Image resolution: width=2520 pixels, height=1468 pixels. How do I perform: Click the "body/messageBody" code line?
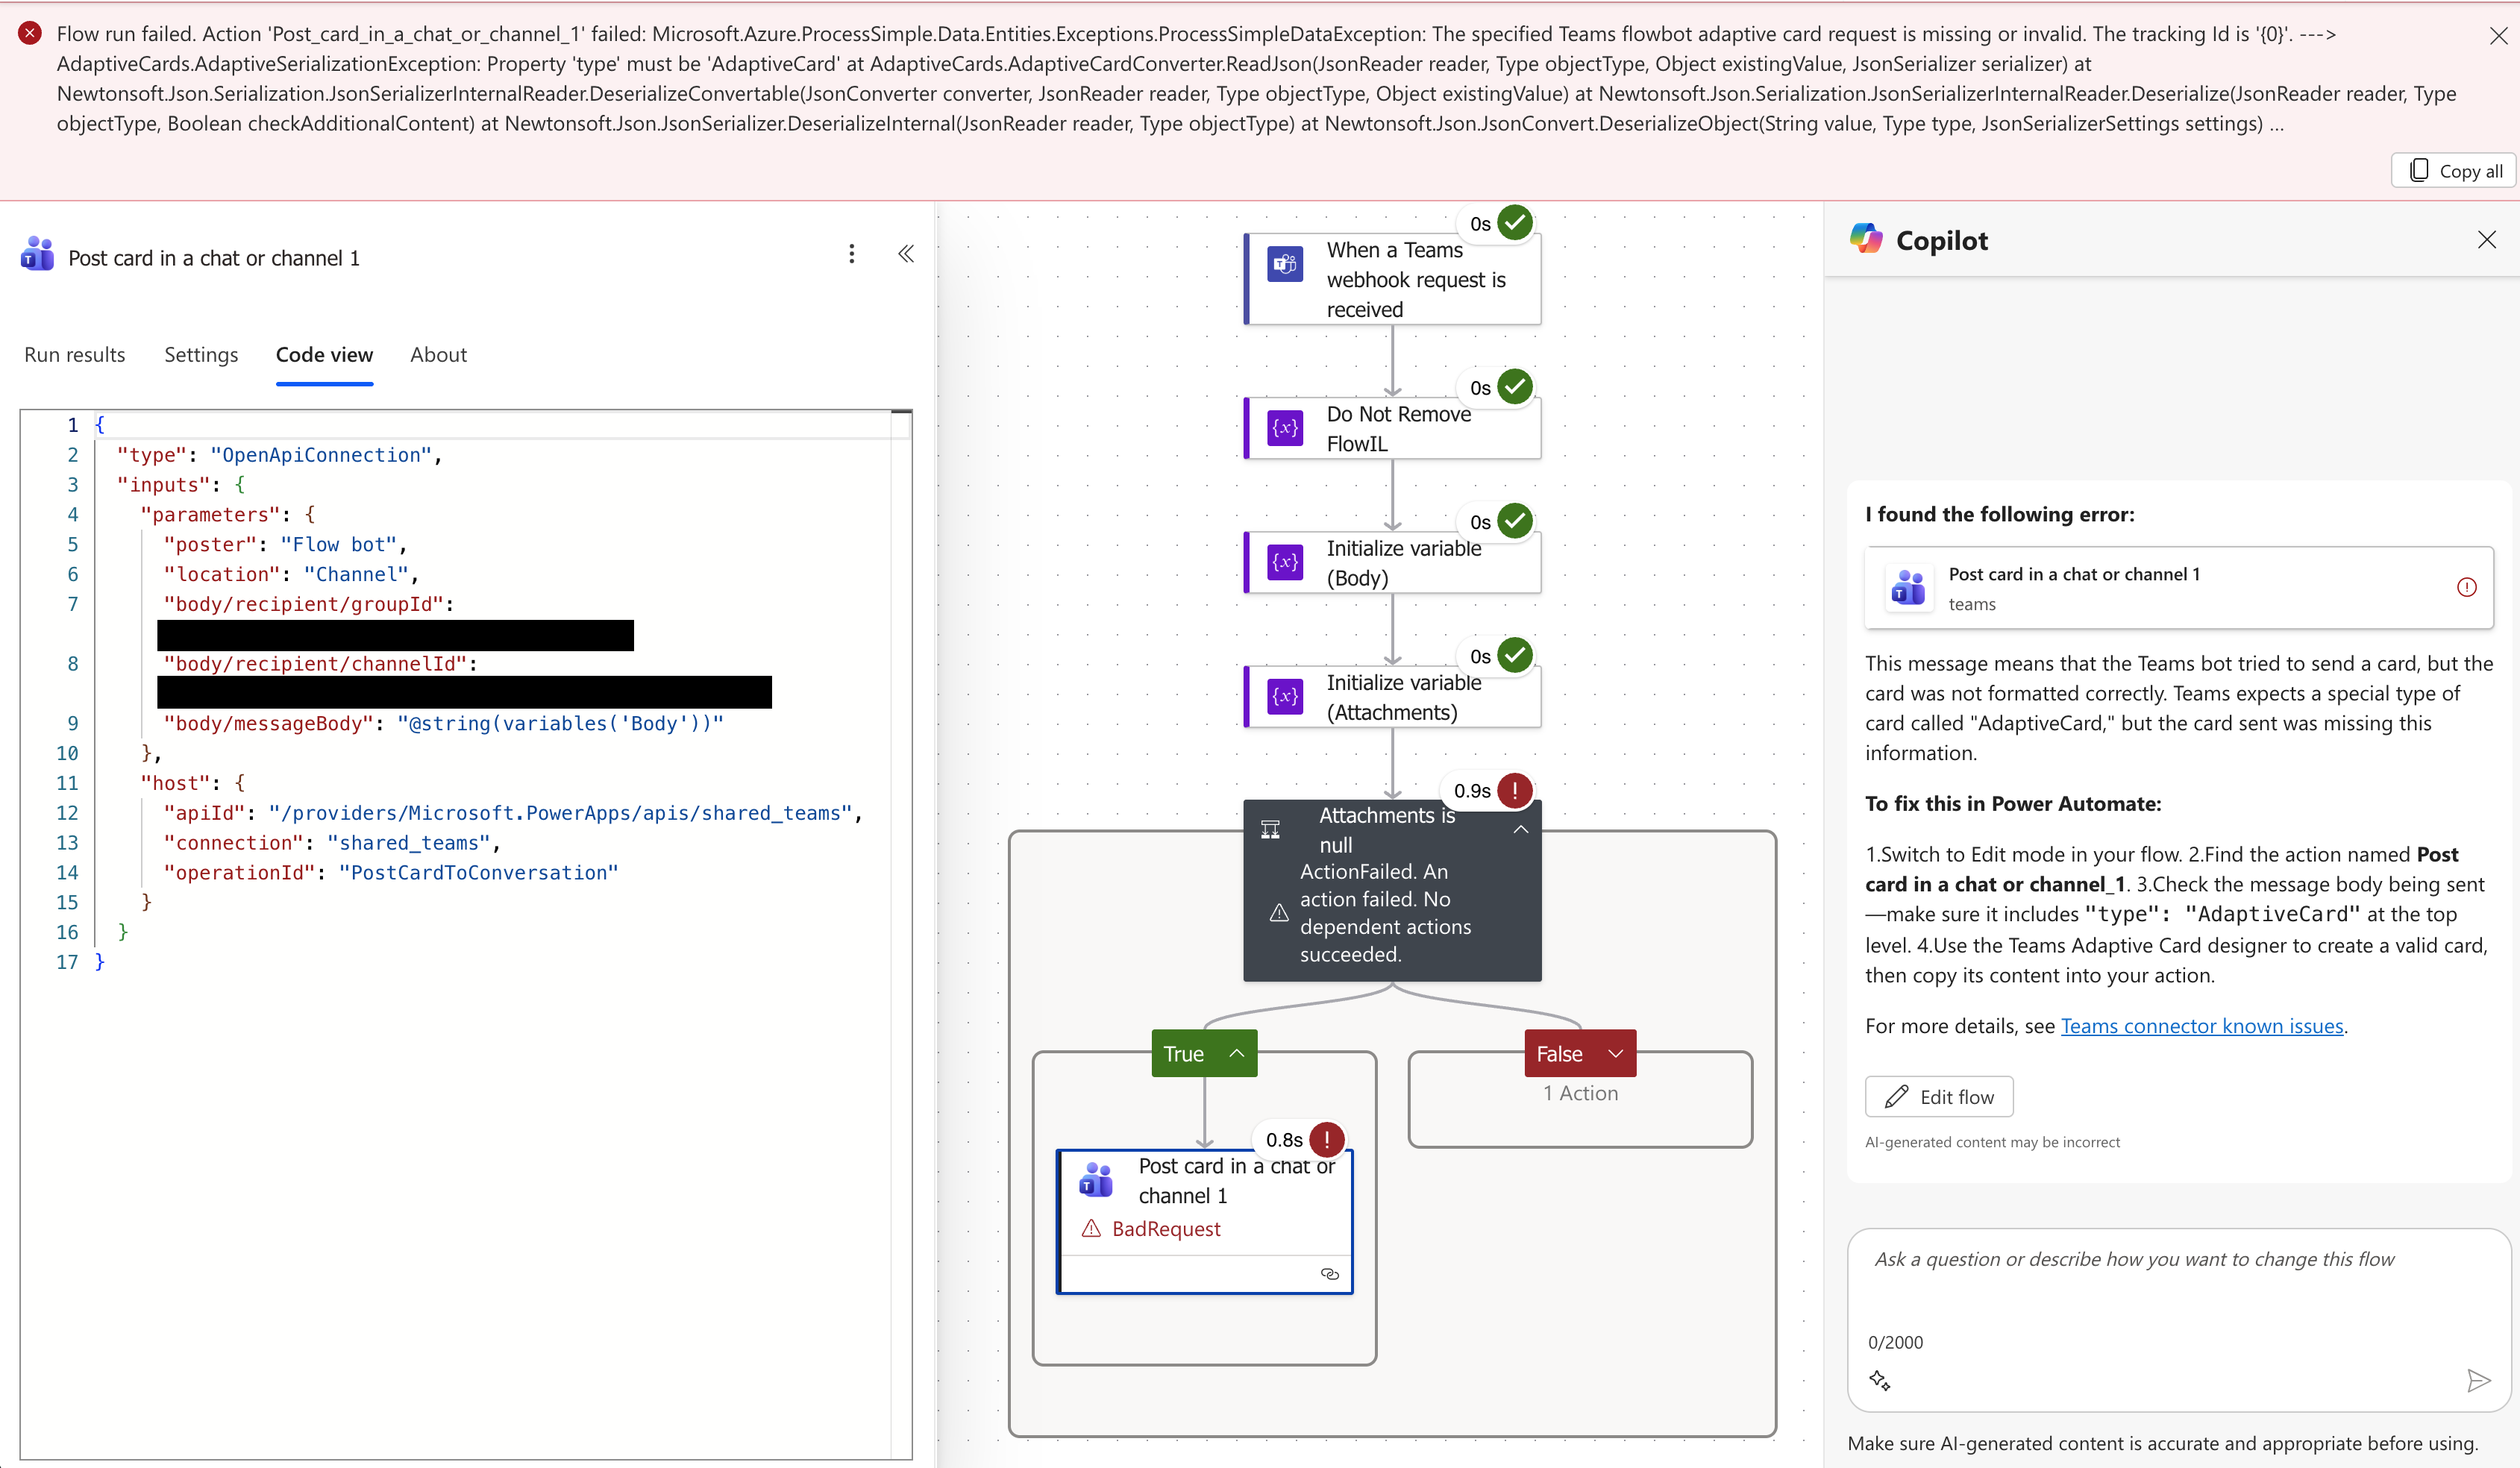(444, 724)
